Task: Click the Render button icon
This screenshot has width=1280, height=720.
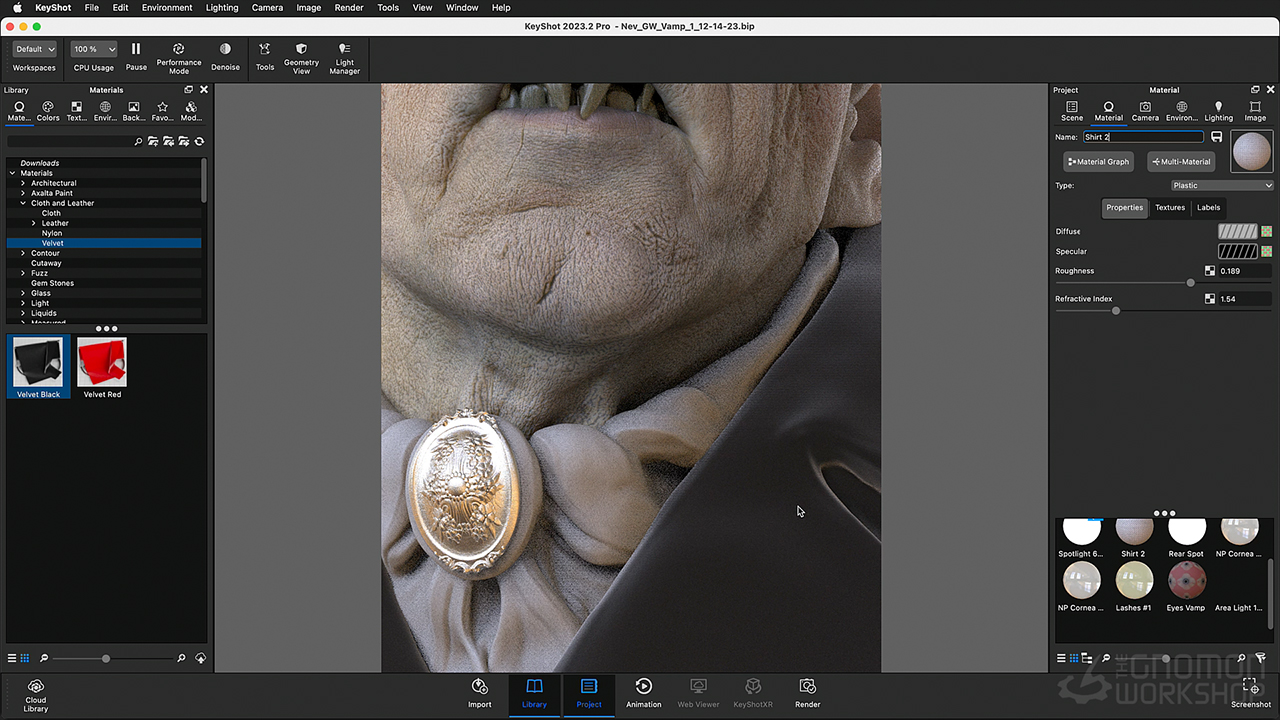Action: pos(807,686)
